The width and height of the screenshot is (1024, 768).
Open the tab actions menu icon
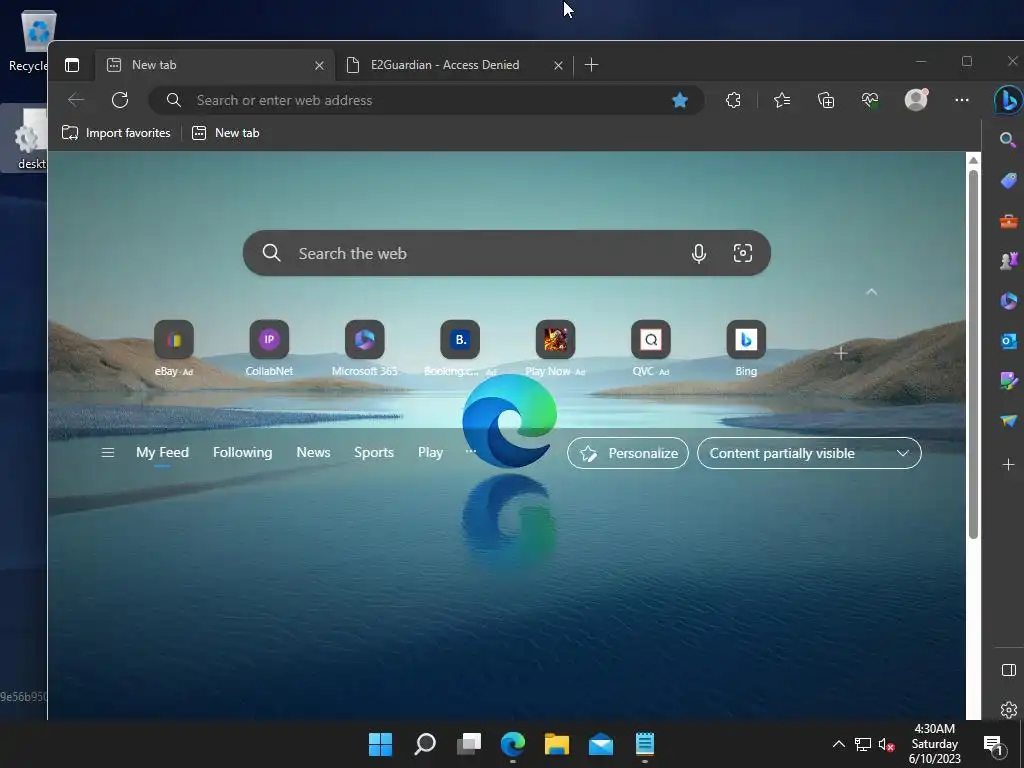click(x=72, y=65)
